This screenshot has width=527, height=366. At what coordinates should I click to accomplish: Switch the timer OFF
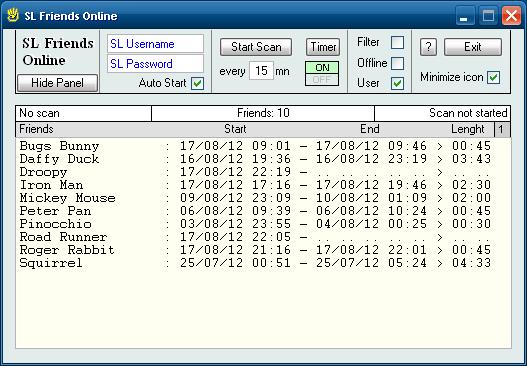pos(322,80)
